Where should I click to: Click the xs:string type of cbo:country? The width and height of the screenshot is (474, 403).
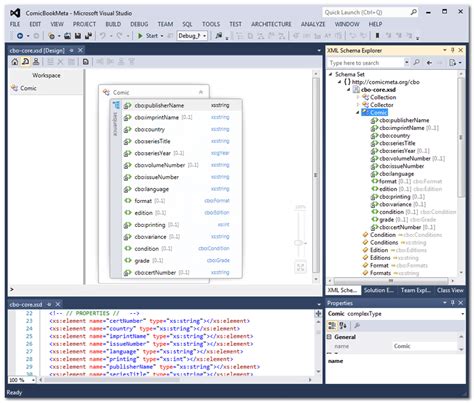tap(220, 129)
